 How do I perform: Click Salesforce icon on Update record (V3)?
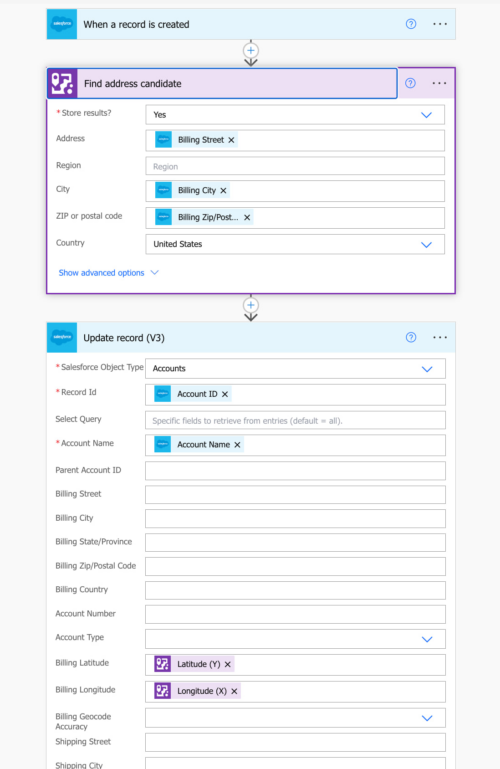point(62,337)
